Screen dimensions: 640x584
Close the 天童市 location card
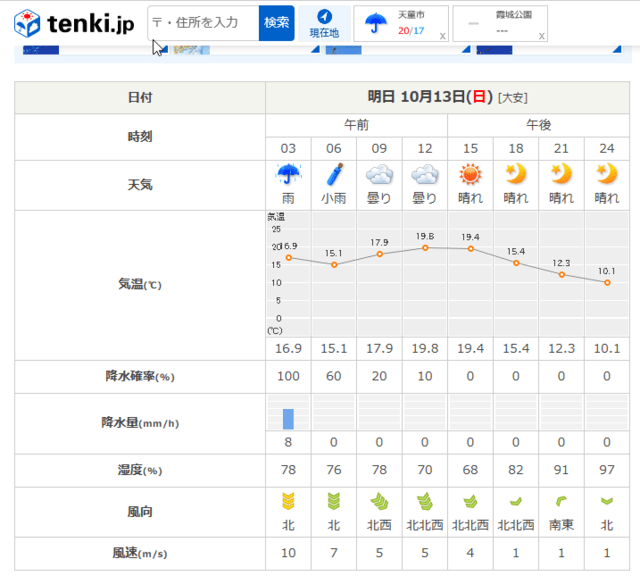point(442,36)
